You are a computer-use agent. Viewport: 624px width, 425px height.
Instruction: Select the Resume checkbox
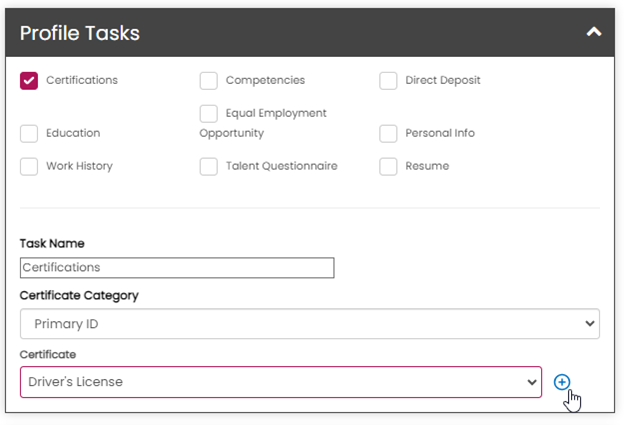click(388, 166)
